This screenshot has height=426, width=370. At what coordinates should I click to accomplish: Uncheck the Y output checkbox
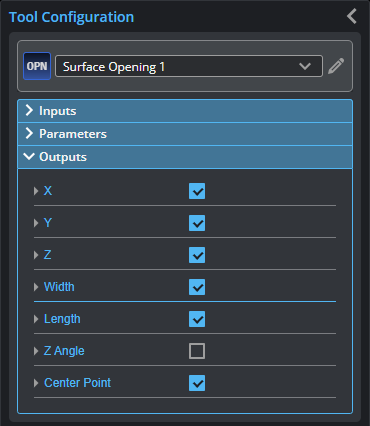pos(197,223)
